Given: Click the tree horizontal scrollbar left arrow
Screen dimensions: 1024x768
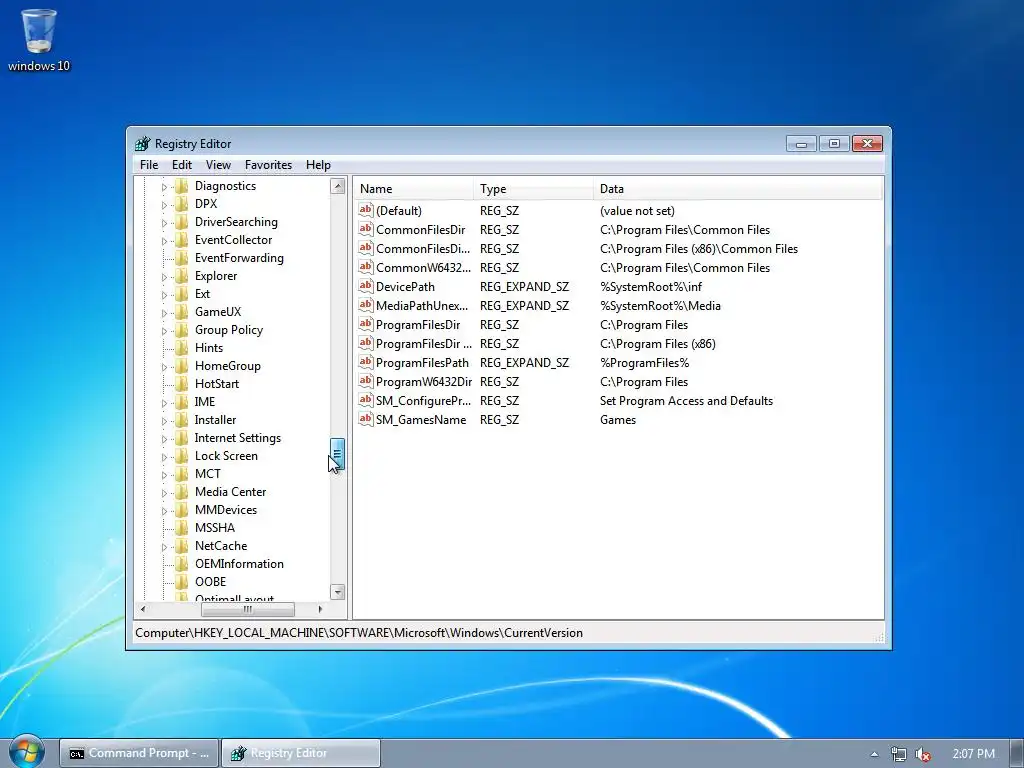Looking at the screenshot, I should click(x=143, y=609).
